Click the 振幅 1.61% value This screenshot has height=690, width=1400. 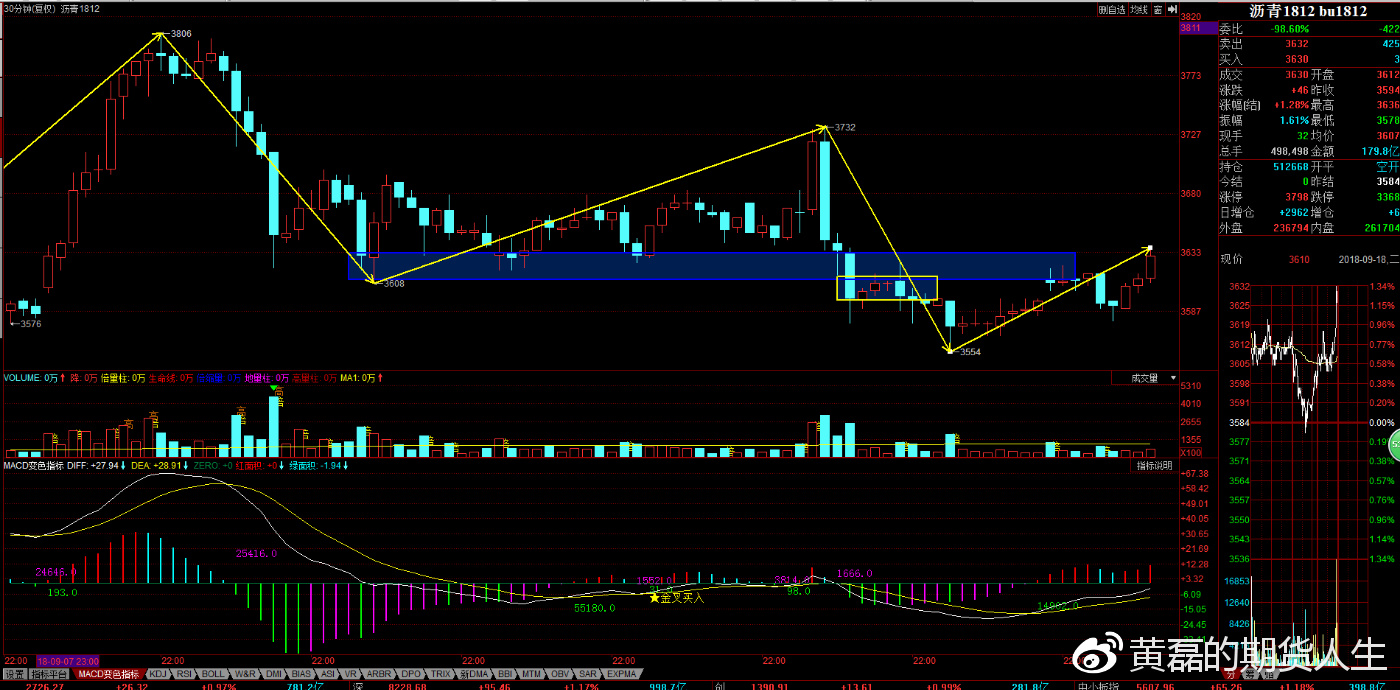coord(1292,120)
